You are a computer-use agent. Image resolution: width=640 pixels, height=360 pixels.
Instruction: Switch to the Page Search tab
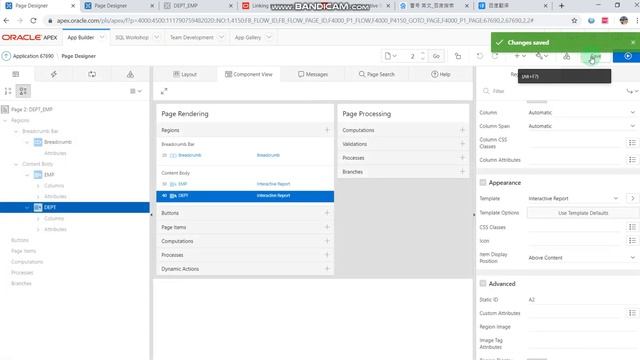point(377,74)
